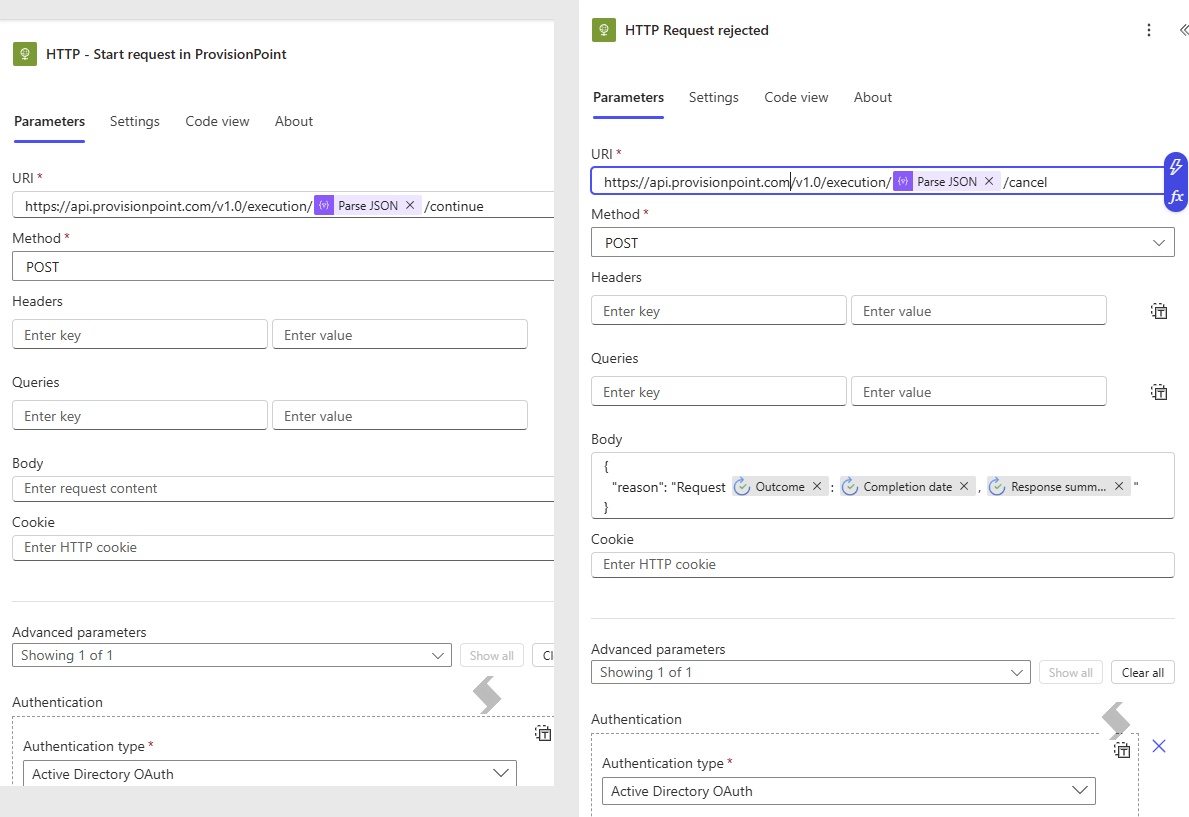Image resolution: width=1189 pixels, height=817 pixels.
Task: Open Authentication type dropdown in rejected panel
Action: point(849,791)
